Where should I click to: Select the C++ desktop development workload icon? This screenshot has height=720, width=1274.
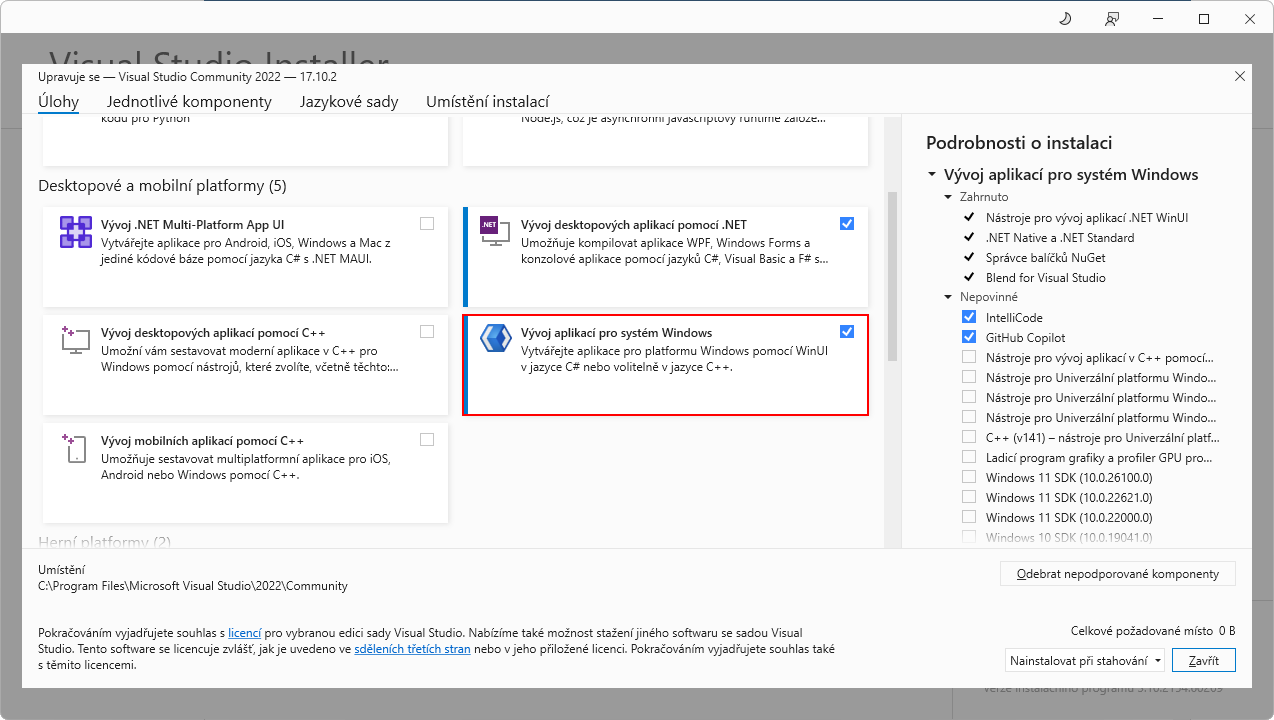point(75,339)
